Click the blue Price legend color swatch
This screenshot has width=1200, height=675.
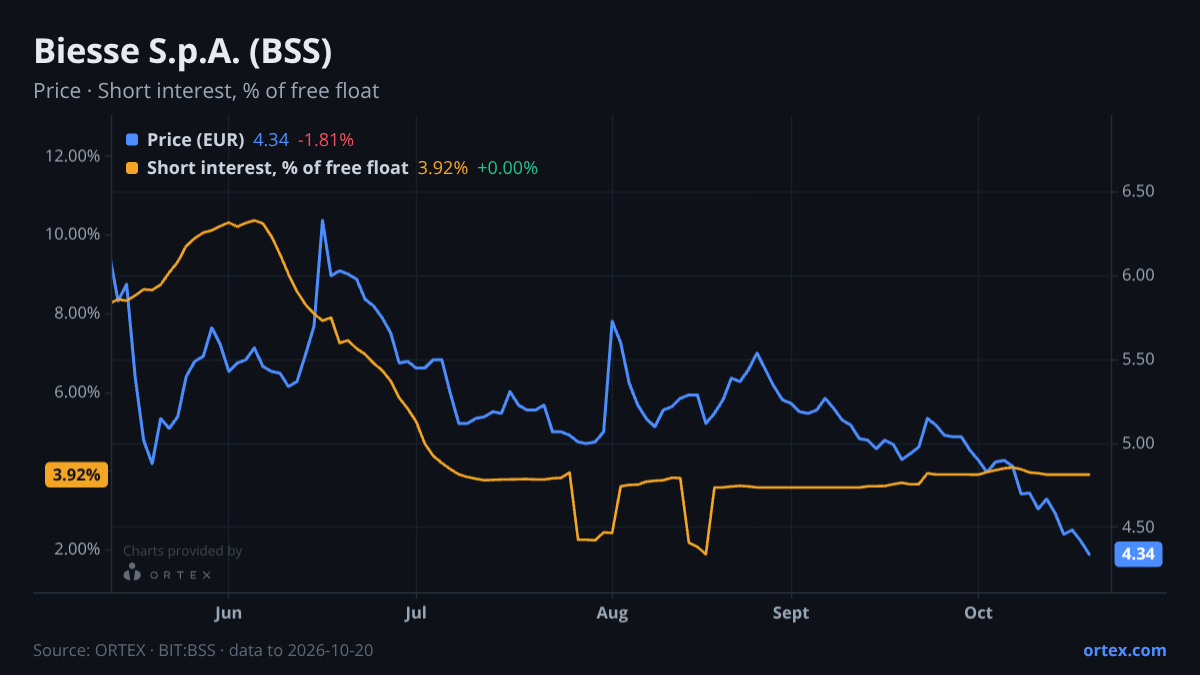click(132, 140)
